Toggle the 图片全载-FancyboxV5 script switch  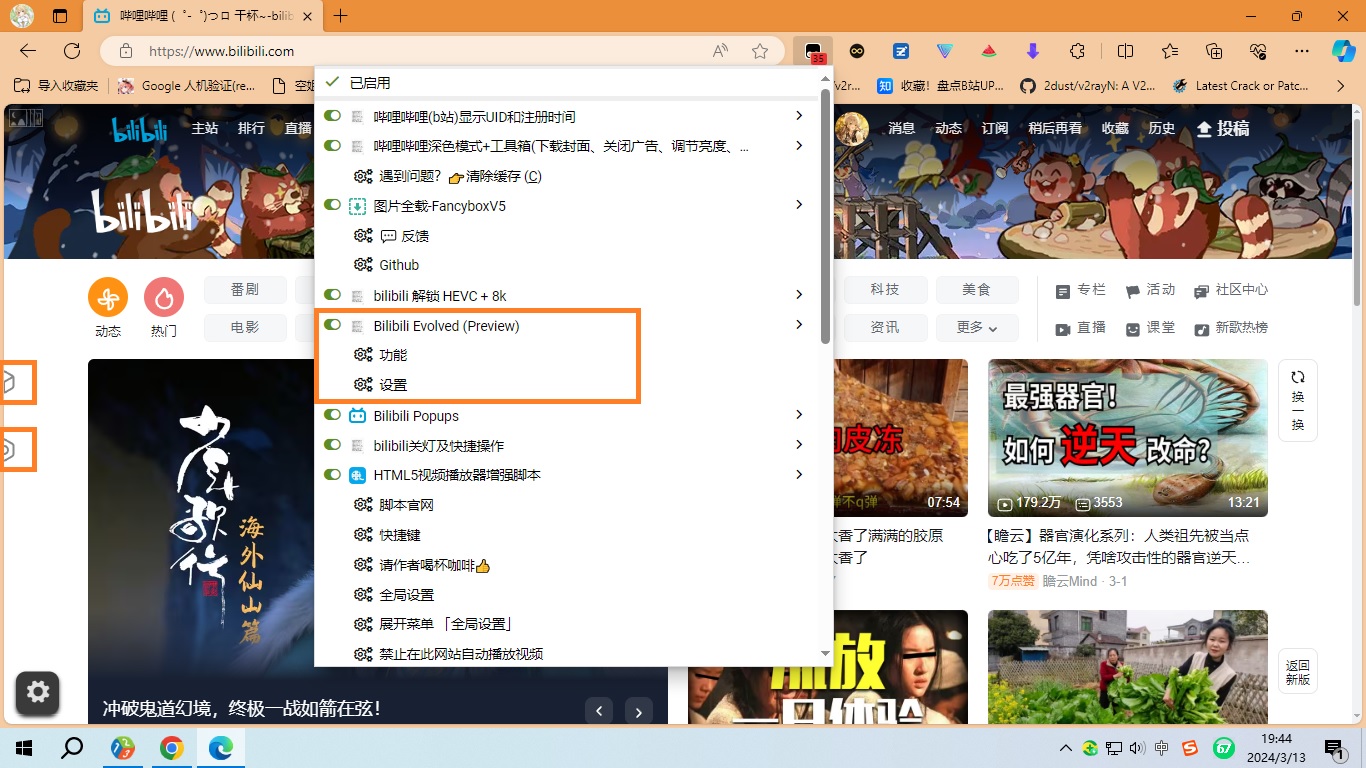[332, 205]
